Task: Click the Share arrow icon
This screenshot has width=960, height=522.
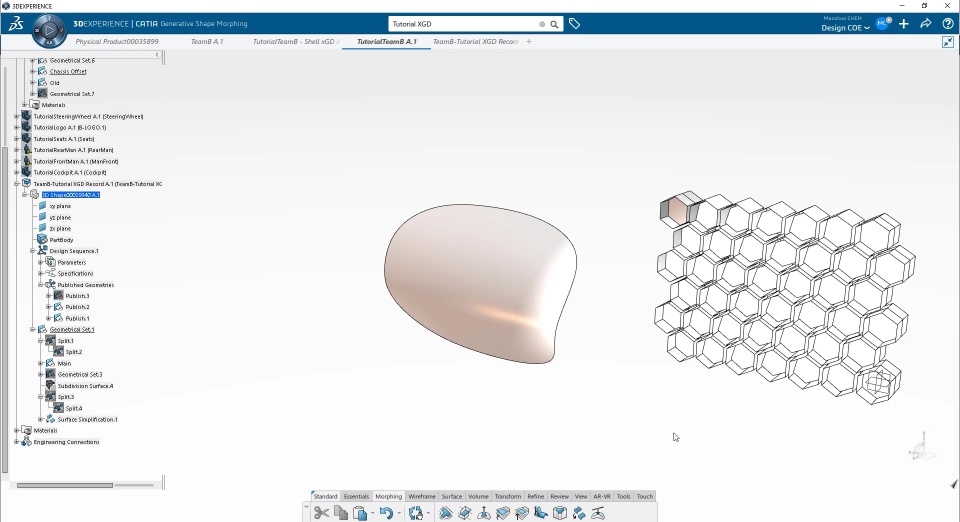Action: point(926,24)
